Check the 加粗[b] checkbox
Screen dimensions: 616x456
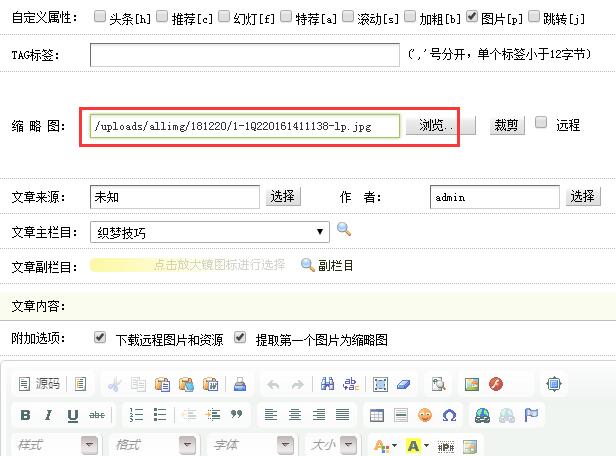(410, 16)
